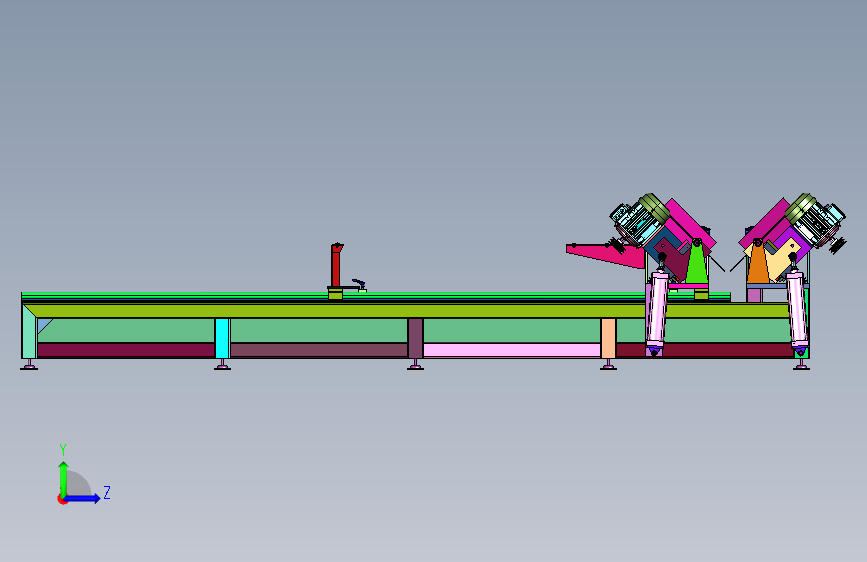Select the bright green triangular bracket

tap(697, 263)
